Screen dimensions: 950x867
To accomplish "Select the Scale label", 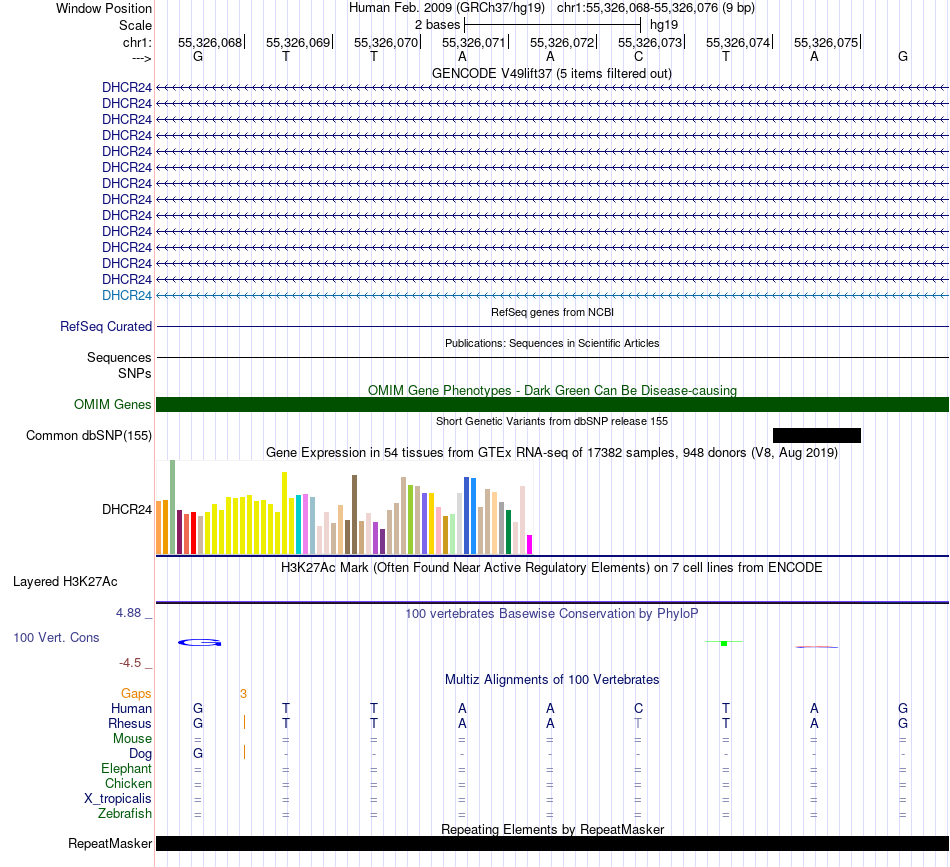I will (x=135, y=25).
